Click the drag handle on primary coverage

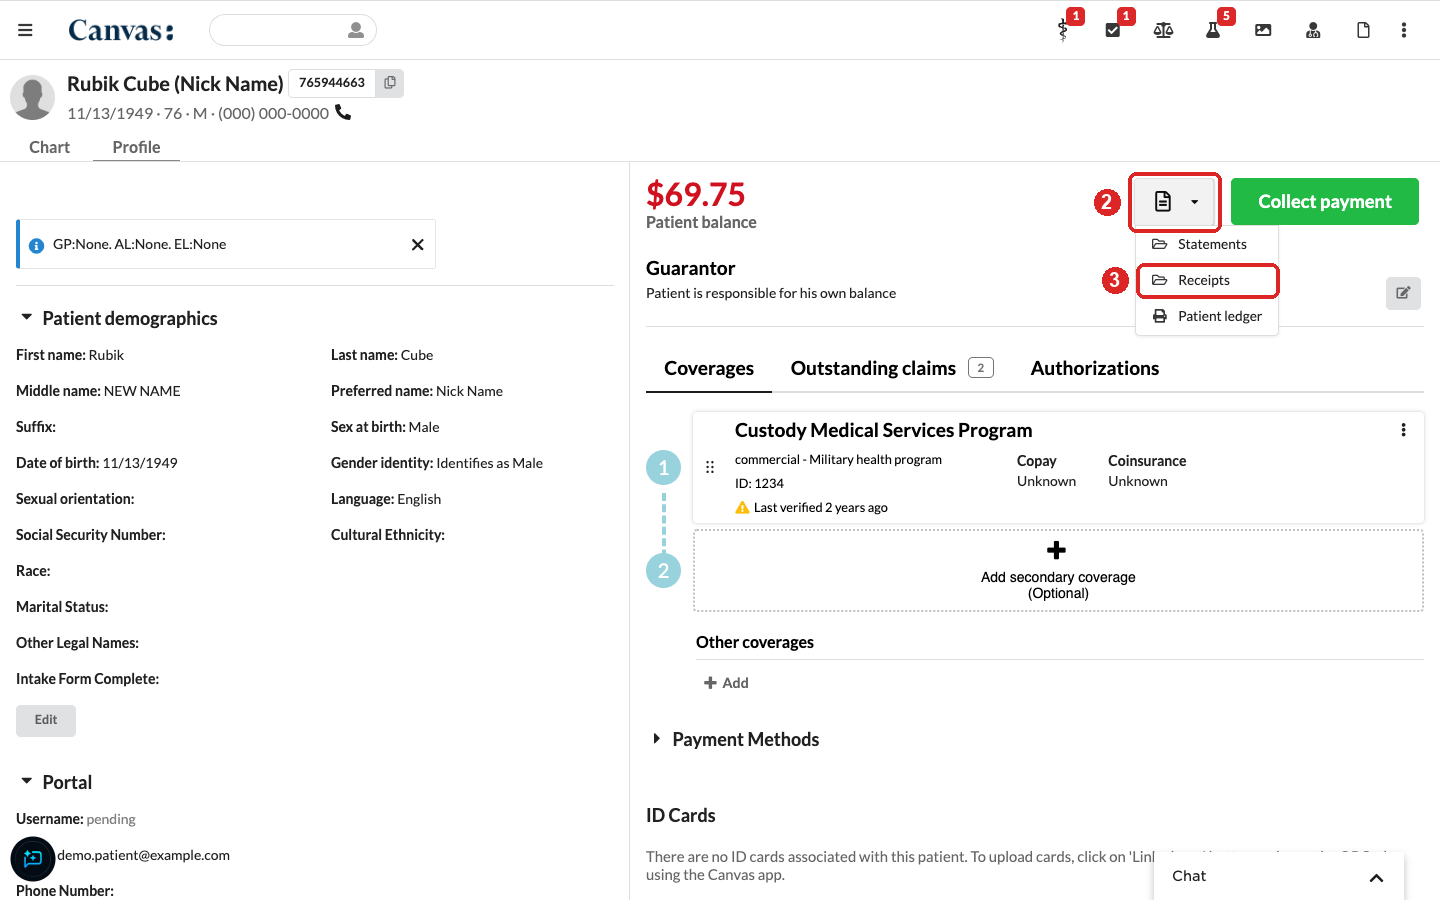(710, 467)
